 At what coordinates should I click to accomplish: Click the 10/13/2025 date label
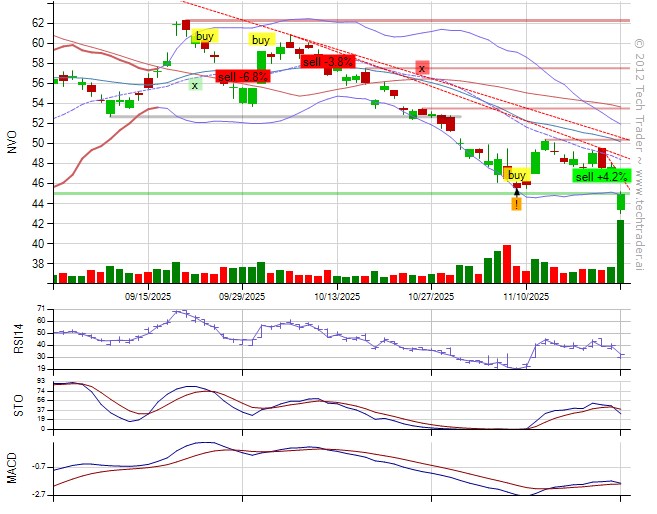337,296
